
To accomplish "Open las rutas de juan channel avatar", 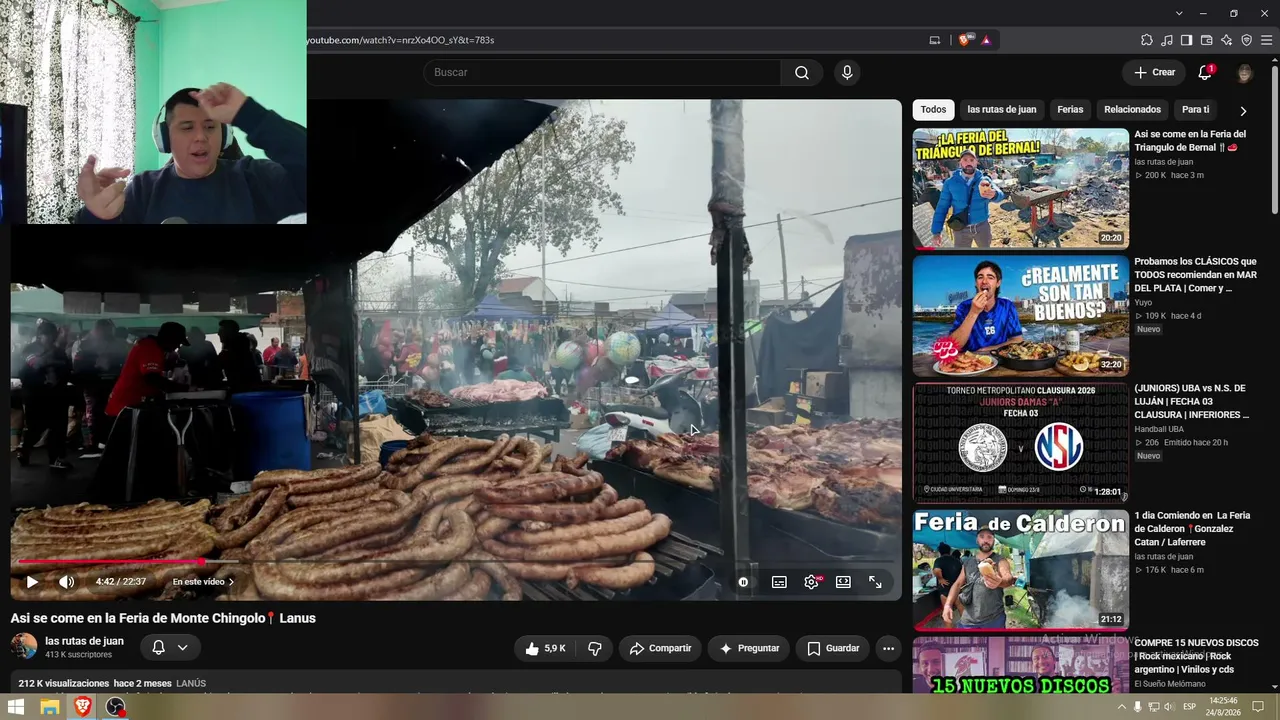I will (24, 646).
